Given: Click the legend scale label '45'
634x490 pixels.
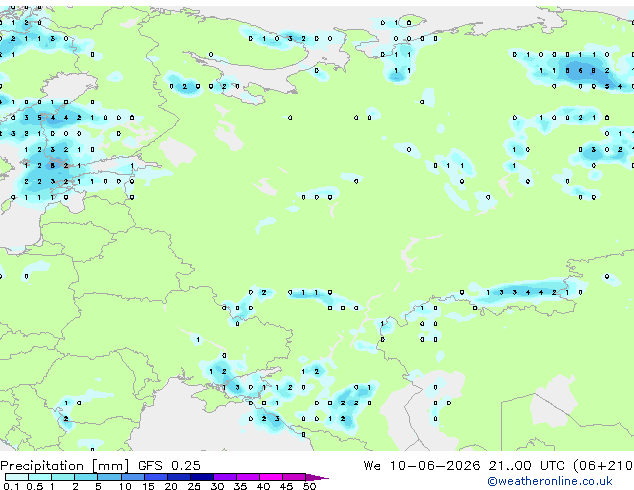Looking at the screenshot, I should pyautogui.click(x=286, y=486).
